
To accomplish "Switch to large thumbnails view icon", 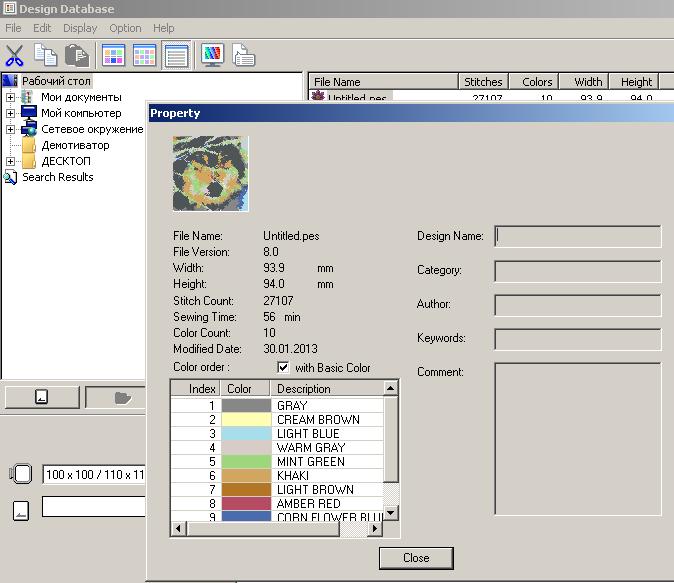I will [x=114, y=55].
